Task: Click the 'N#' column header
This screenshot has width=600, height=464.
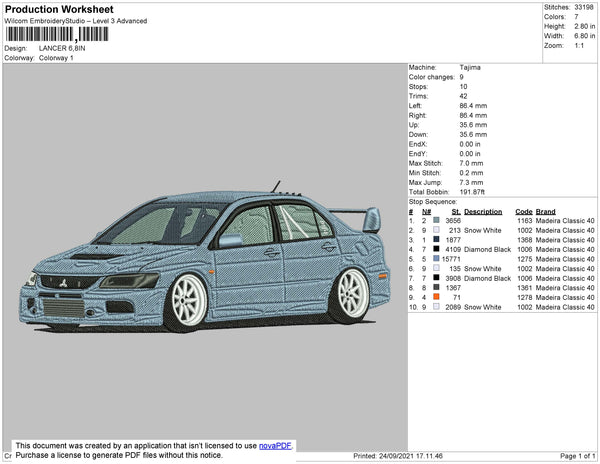Action: click(427, 212)
